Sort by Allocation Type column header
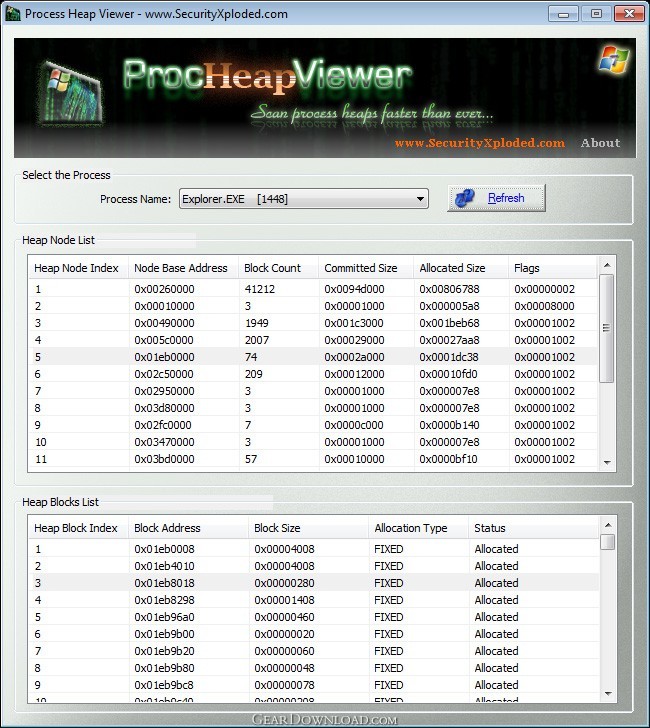 point(419,528)
